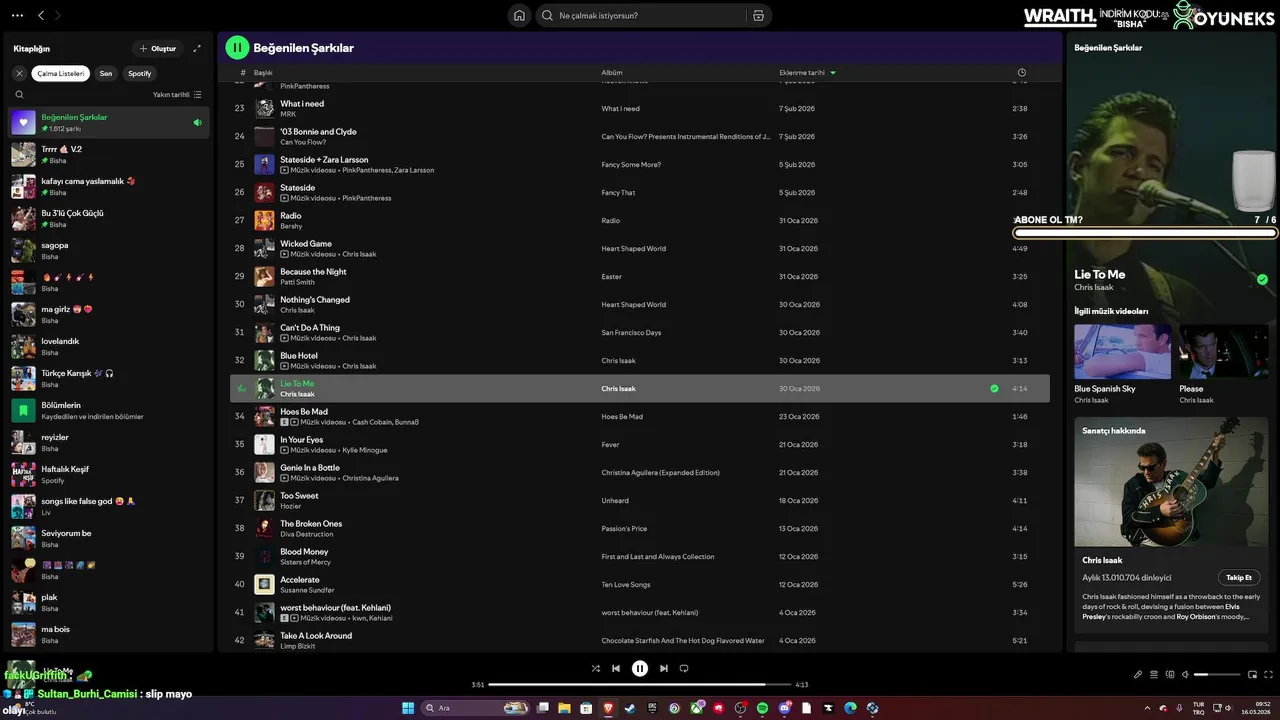Screen dimensions: 1280x720
Task: Open the 'Heart Shaped World' album for Wicked Game
Action: [x=633, y=248]
